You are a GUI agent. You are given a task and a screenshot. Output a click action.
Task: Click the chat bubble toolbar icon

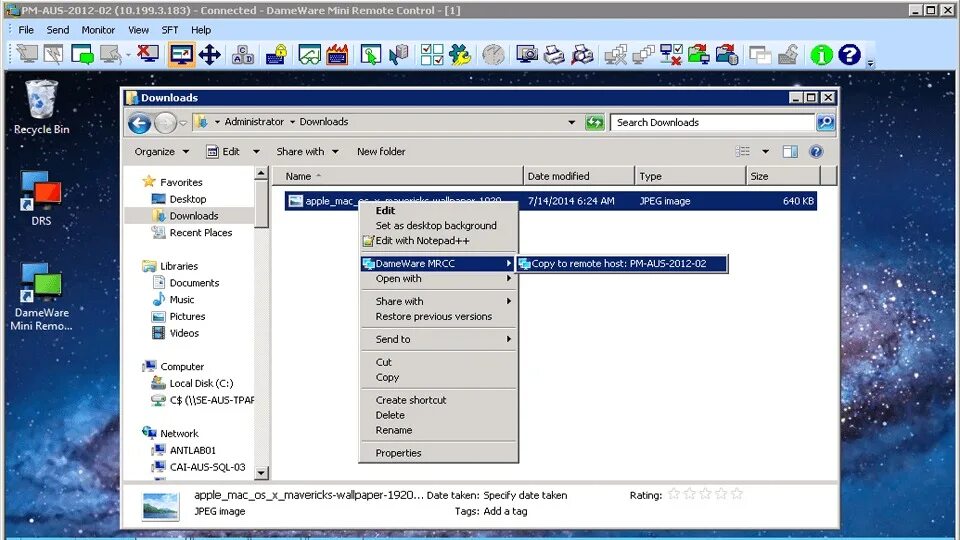coord(82,55)
